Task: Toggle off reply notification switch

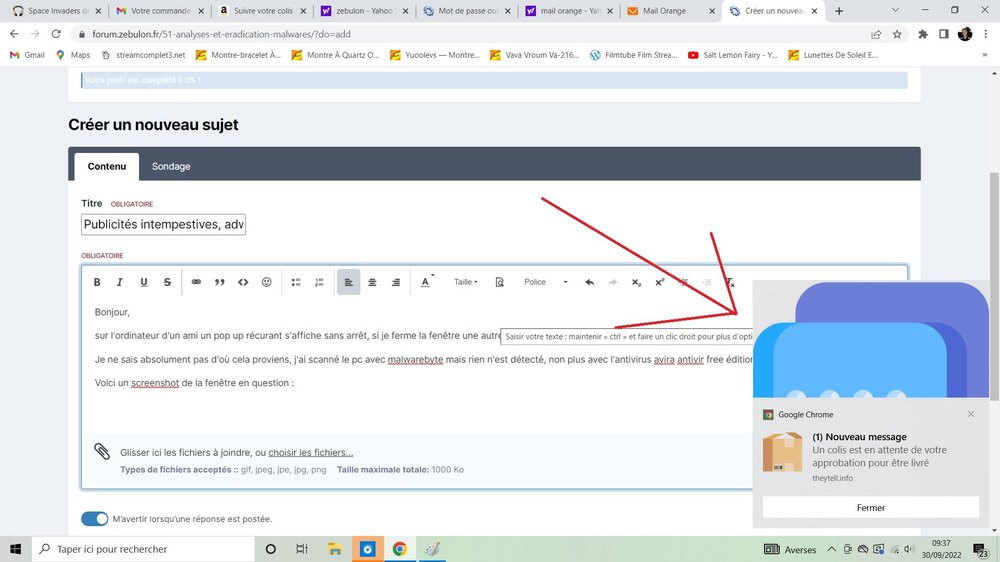Action: 94,519
